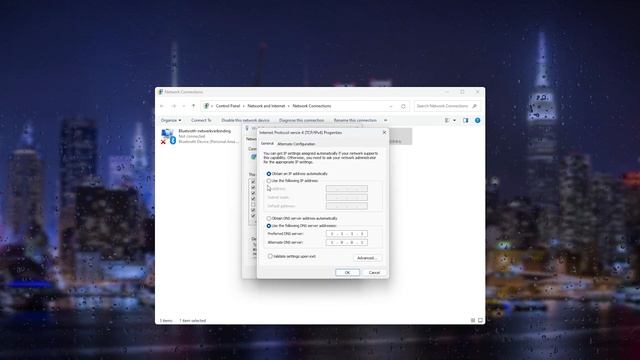Click Network Connections breadcrumb
Viewport: 640px width, 360px height.
point(312,106)
